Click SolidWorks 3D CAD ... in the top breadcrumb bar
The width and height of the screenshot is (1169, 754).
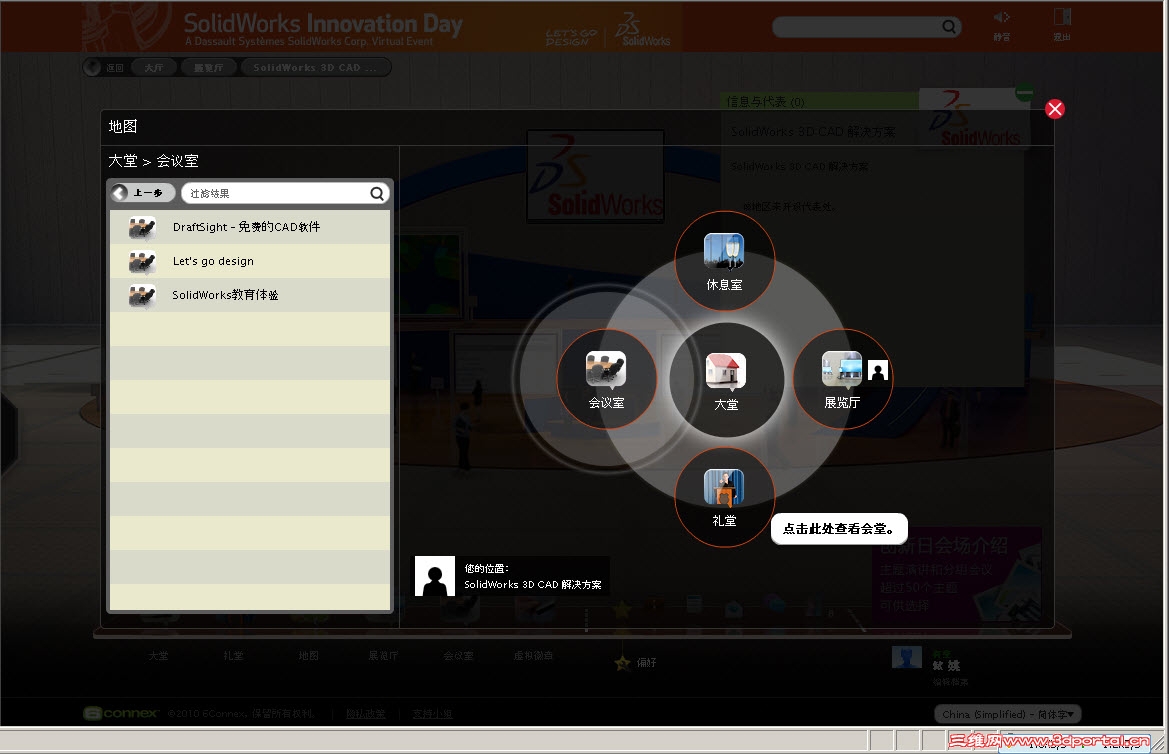tap(315, 68)
